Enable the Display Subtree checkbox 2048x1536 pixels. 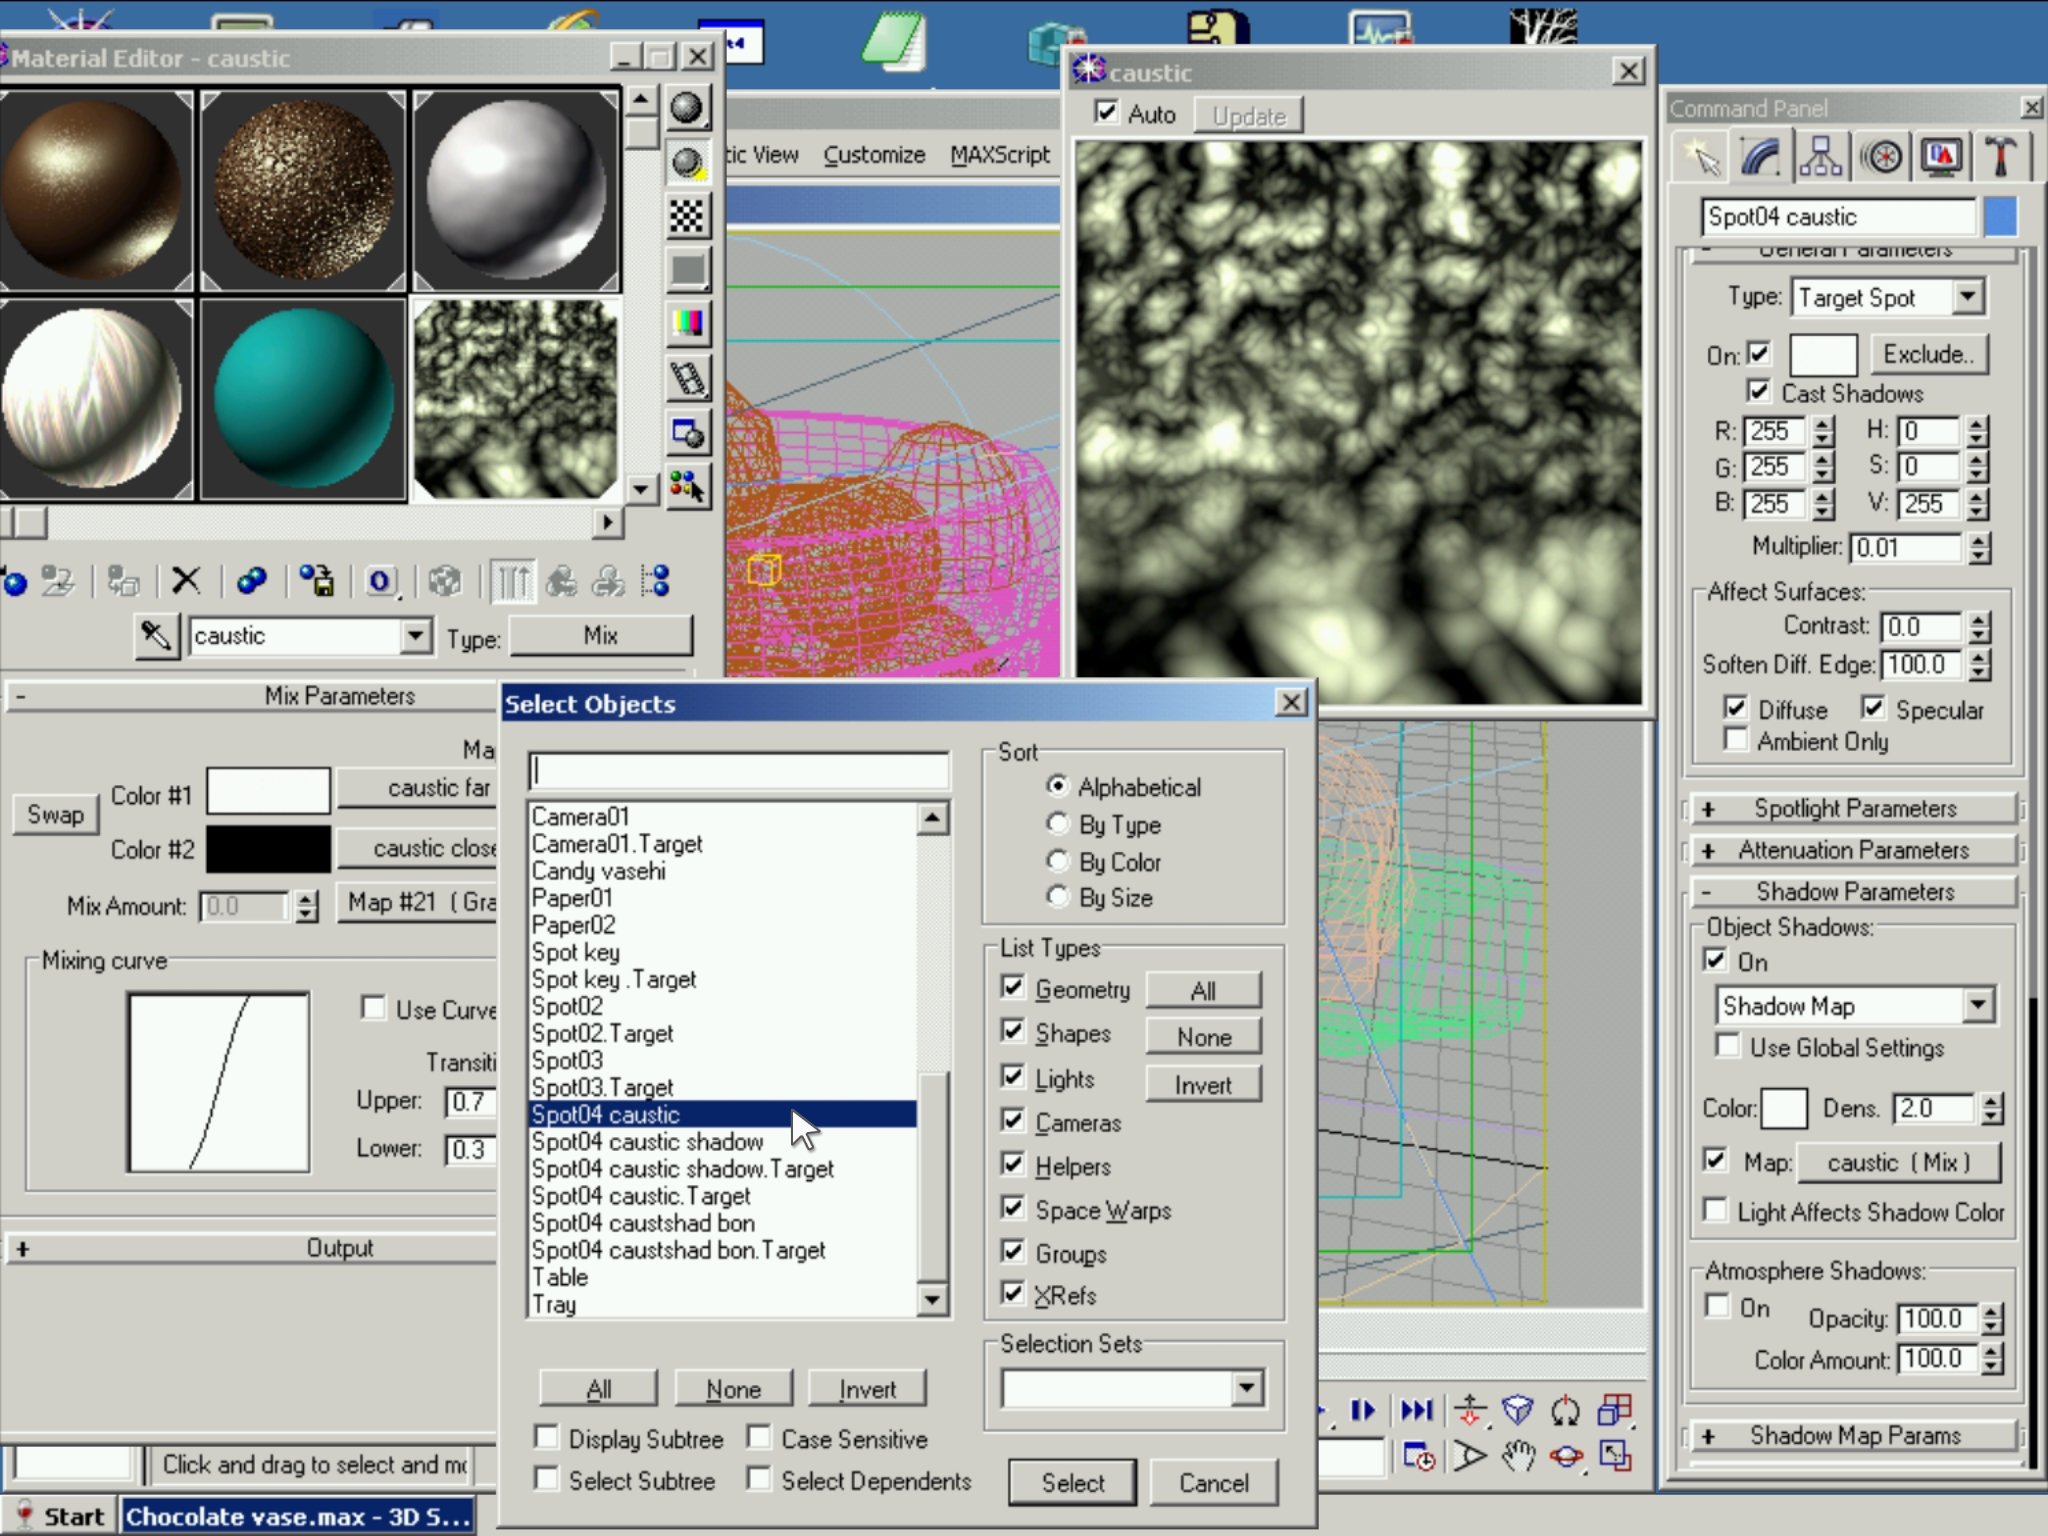pyautogui.click(x=547, y=1438)
